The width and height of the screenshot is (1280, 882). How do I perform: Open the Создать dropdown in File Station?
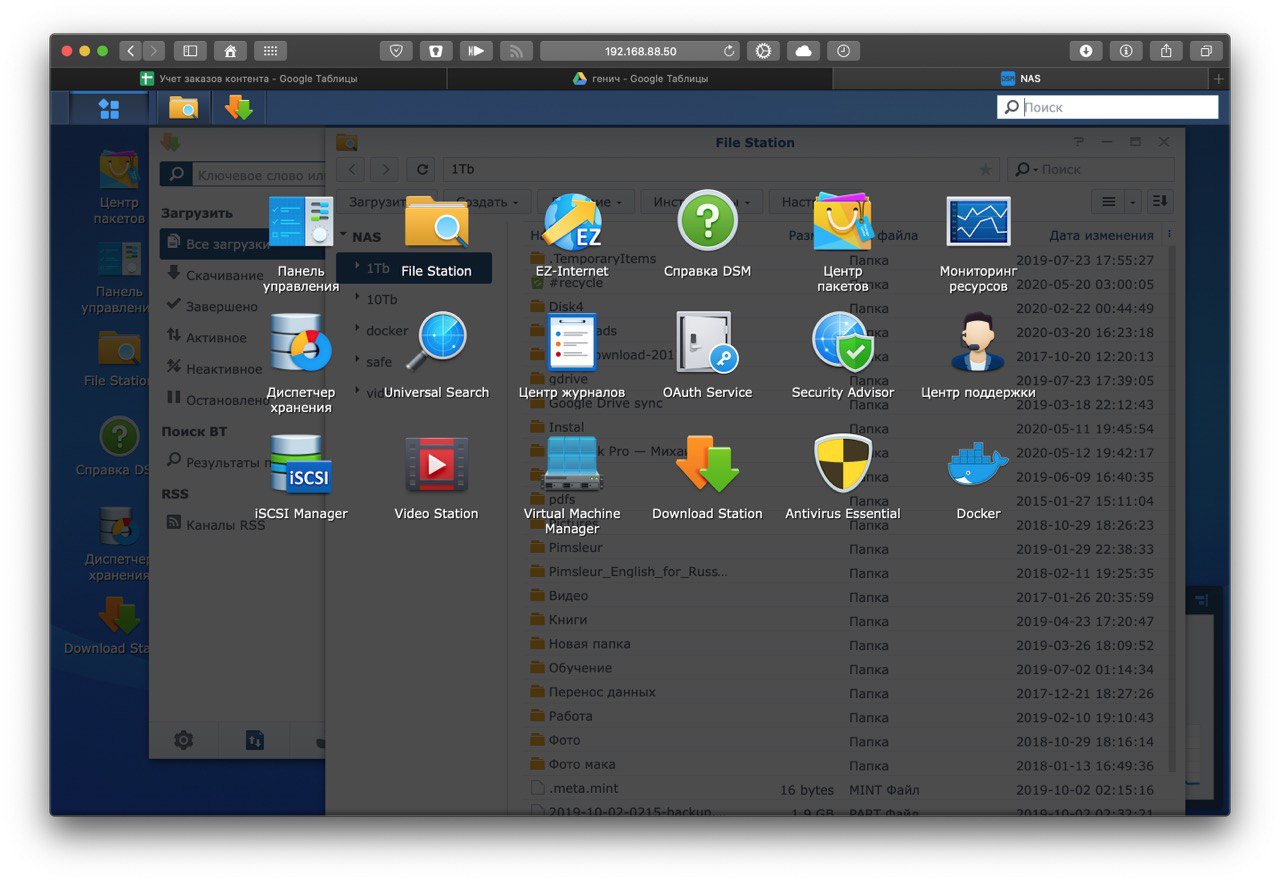pyautogui.click(x=487, y=202)
